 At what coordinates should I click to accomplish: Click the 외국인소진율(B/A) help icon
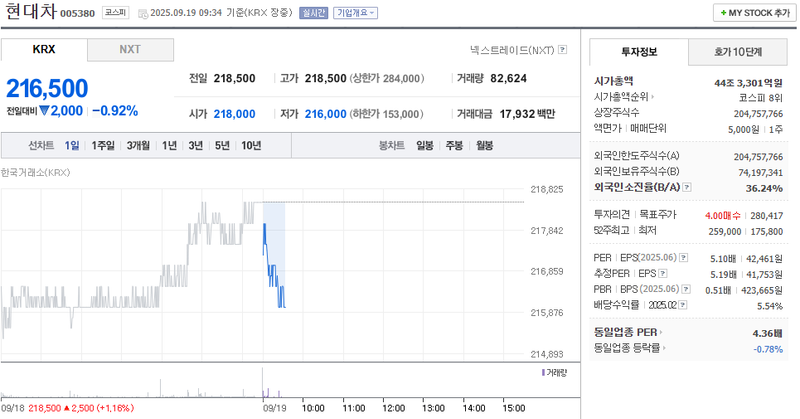coord(687,187)
